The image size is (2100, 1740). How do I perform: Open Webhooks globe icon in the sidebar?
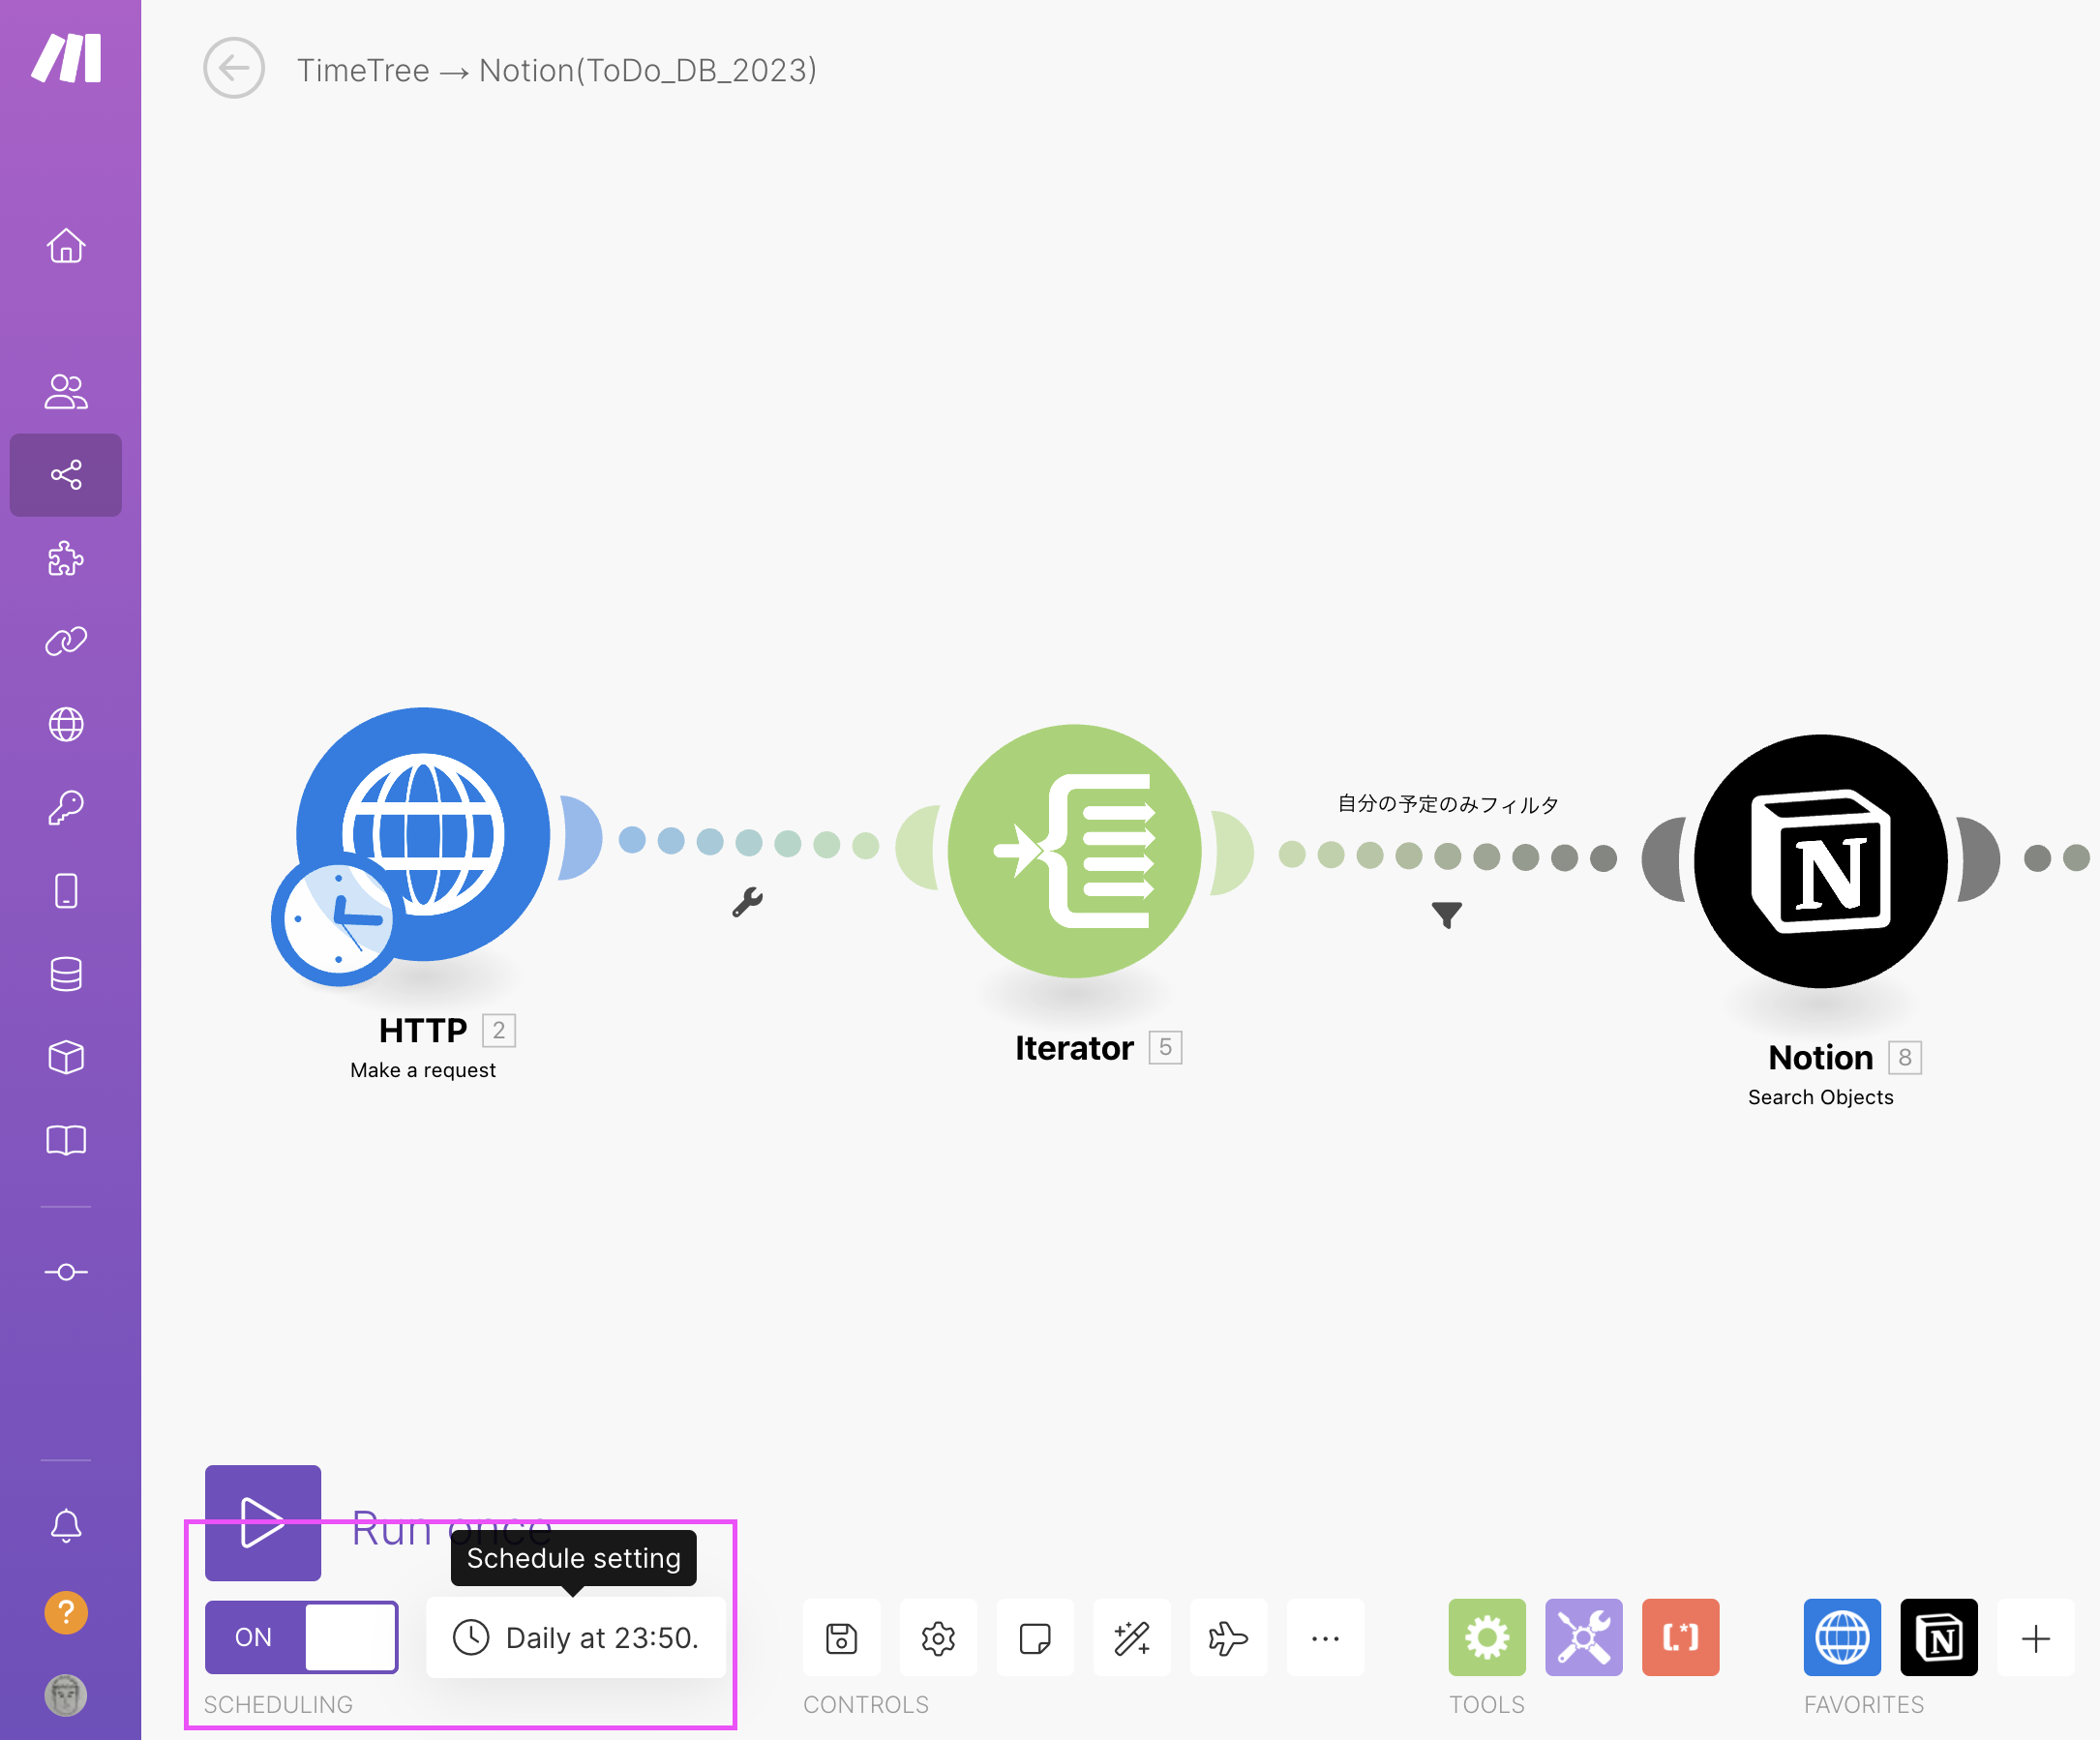(x=66, y=724)
